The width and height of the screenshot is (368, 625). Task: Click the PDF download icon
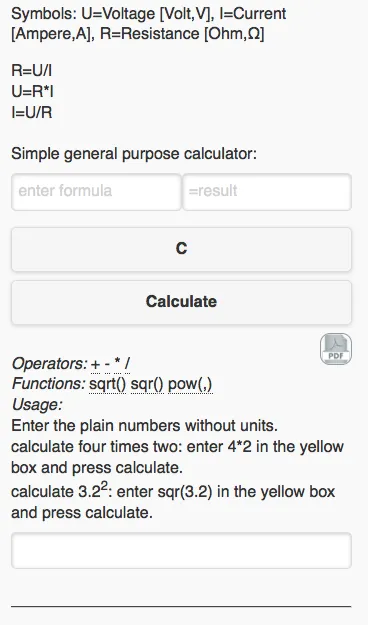(336, 349)
